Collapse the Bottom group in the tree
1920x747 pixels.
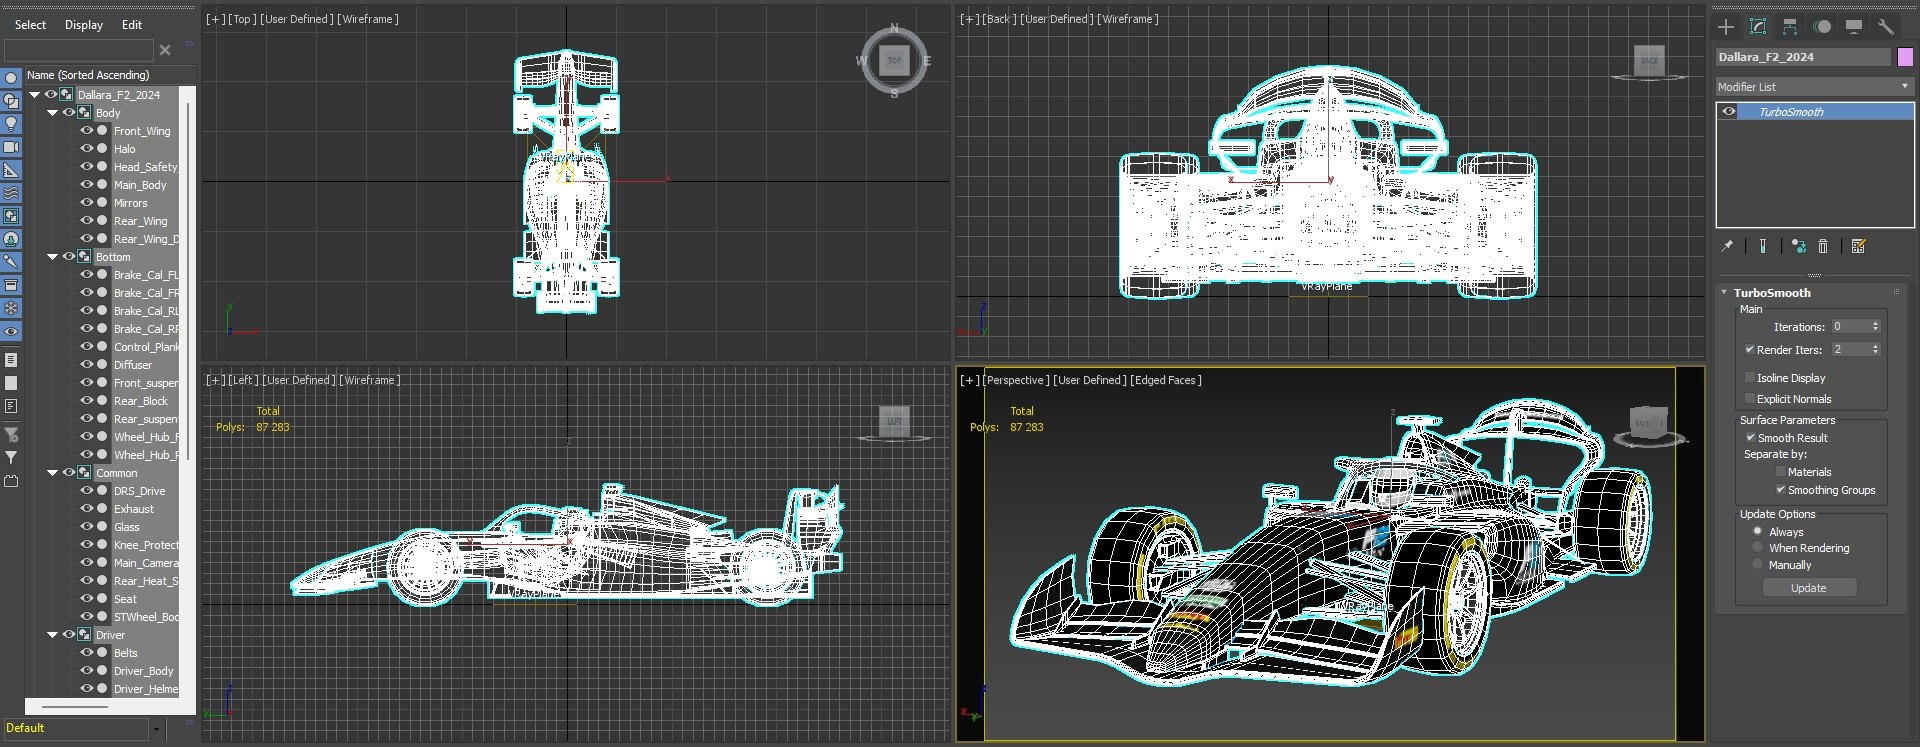pos(53,257)
